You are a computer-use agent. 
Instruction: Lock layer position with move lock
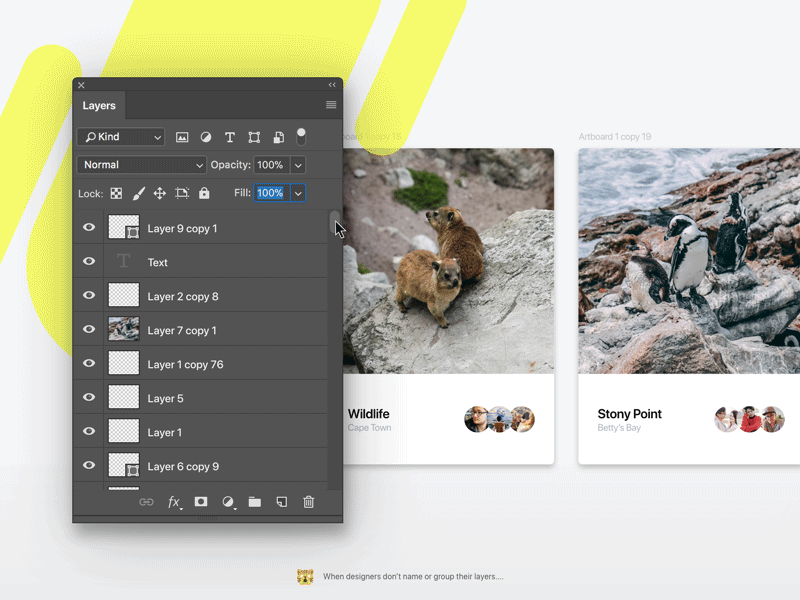160,193
